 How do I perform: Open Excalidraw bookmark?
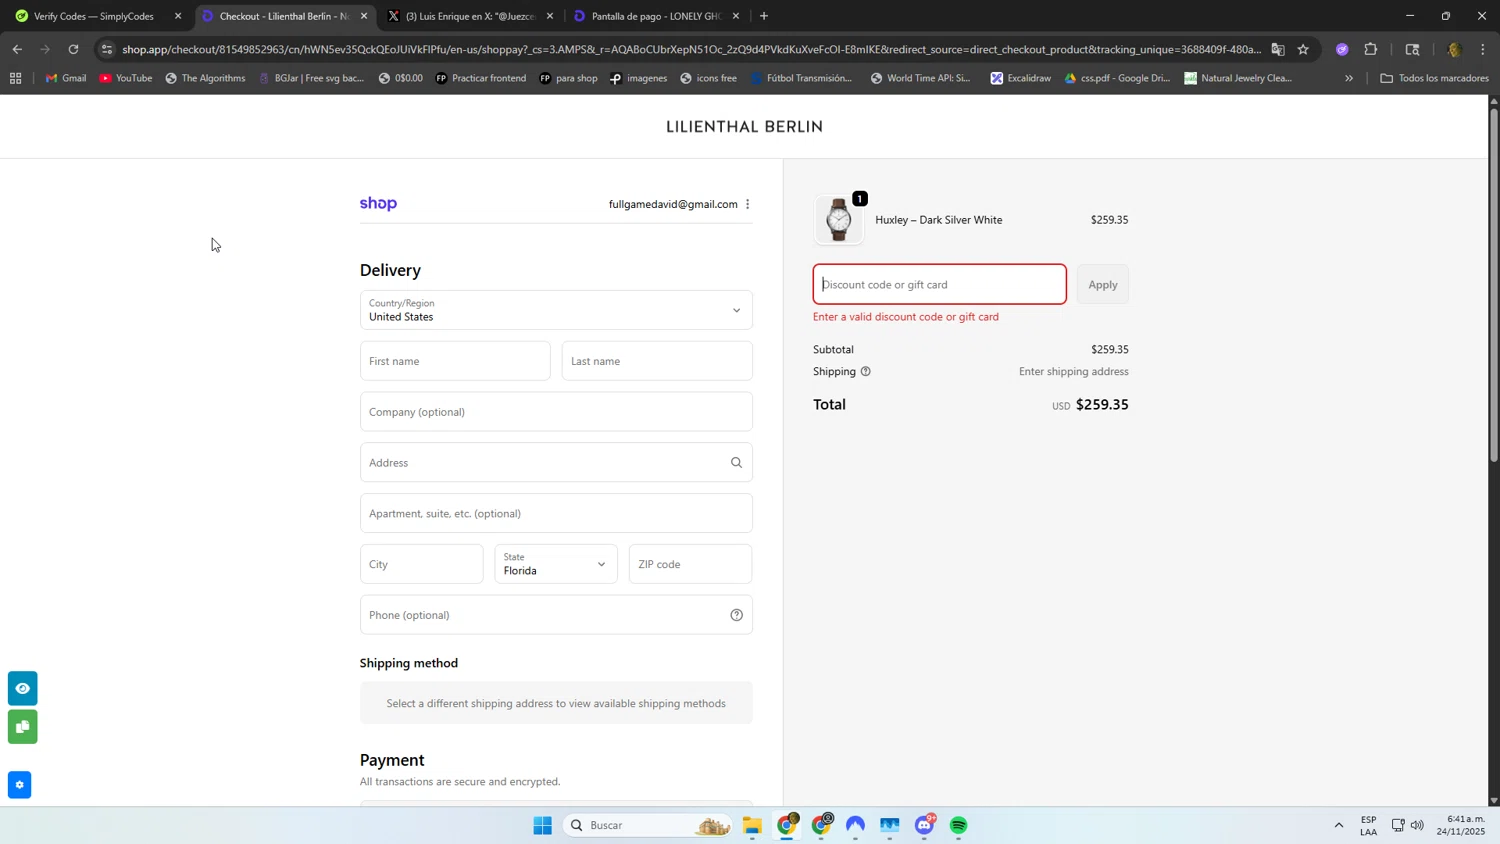pyautogui.click(x=1020, y=78)
